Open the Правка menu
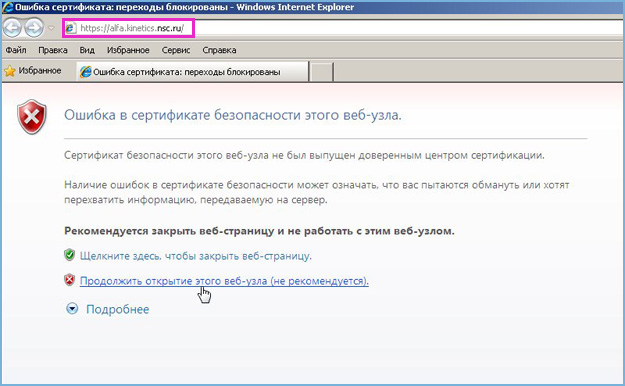The width and height of the screenshot is (625, 386). coord(53,50)
